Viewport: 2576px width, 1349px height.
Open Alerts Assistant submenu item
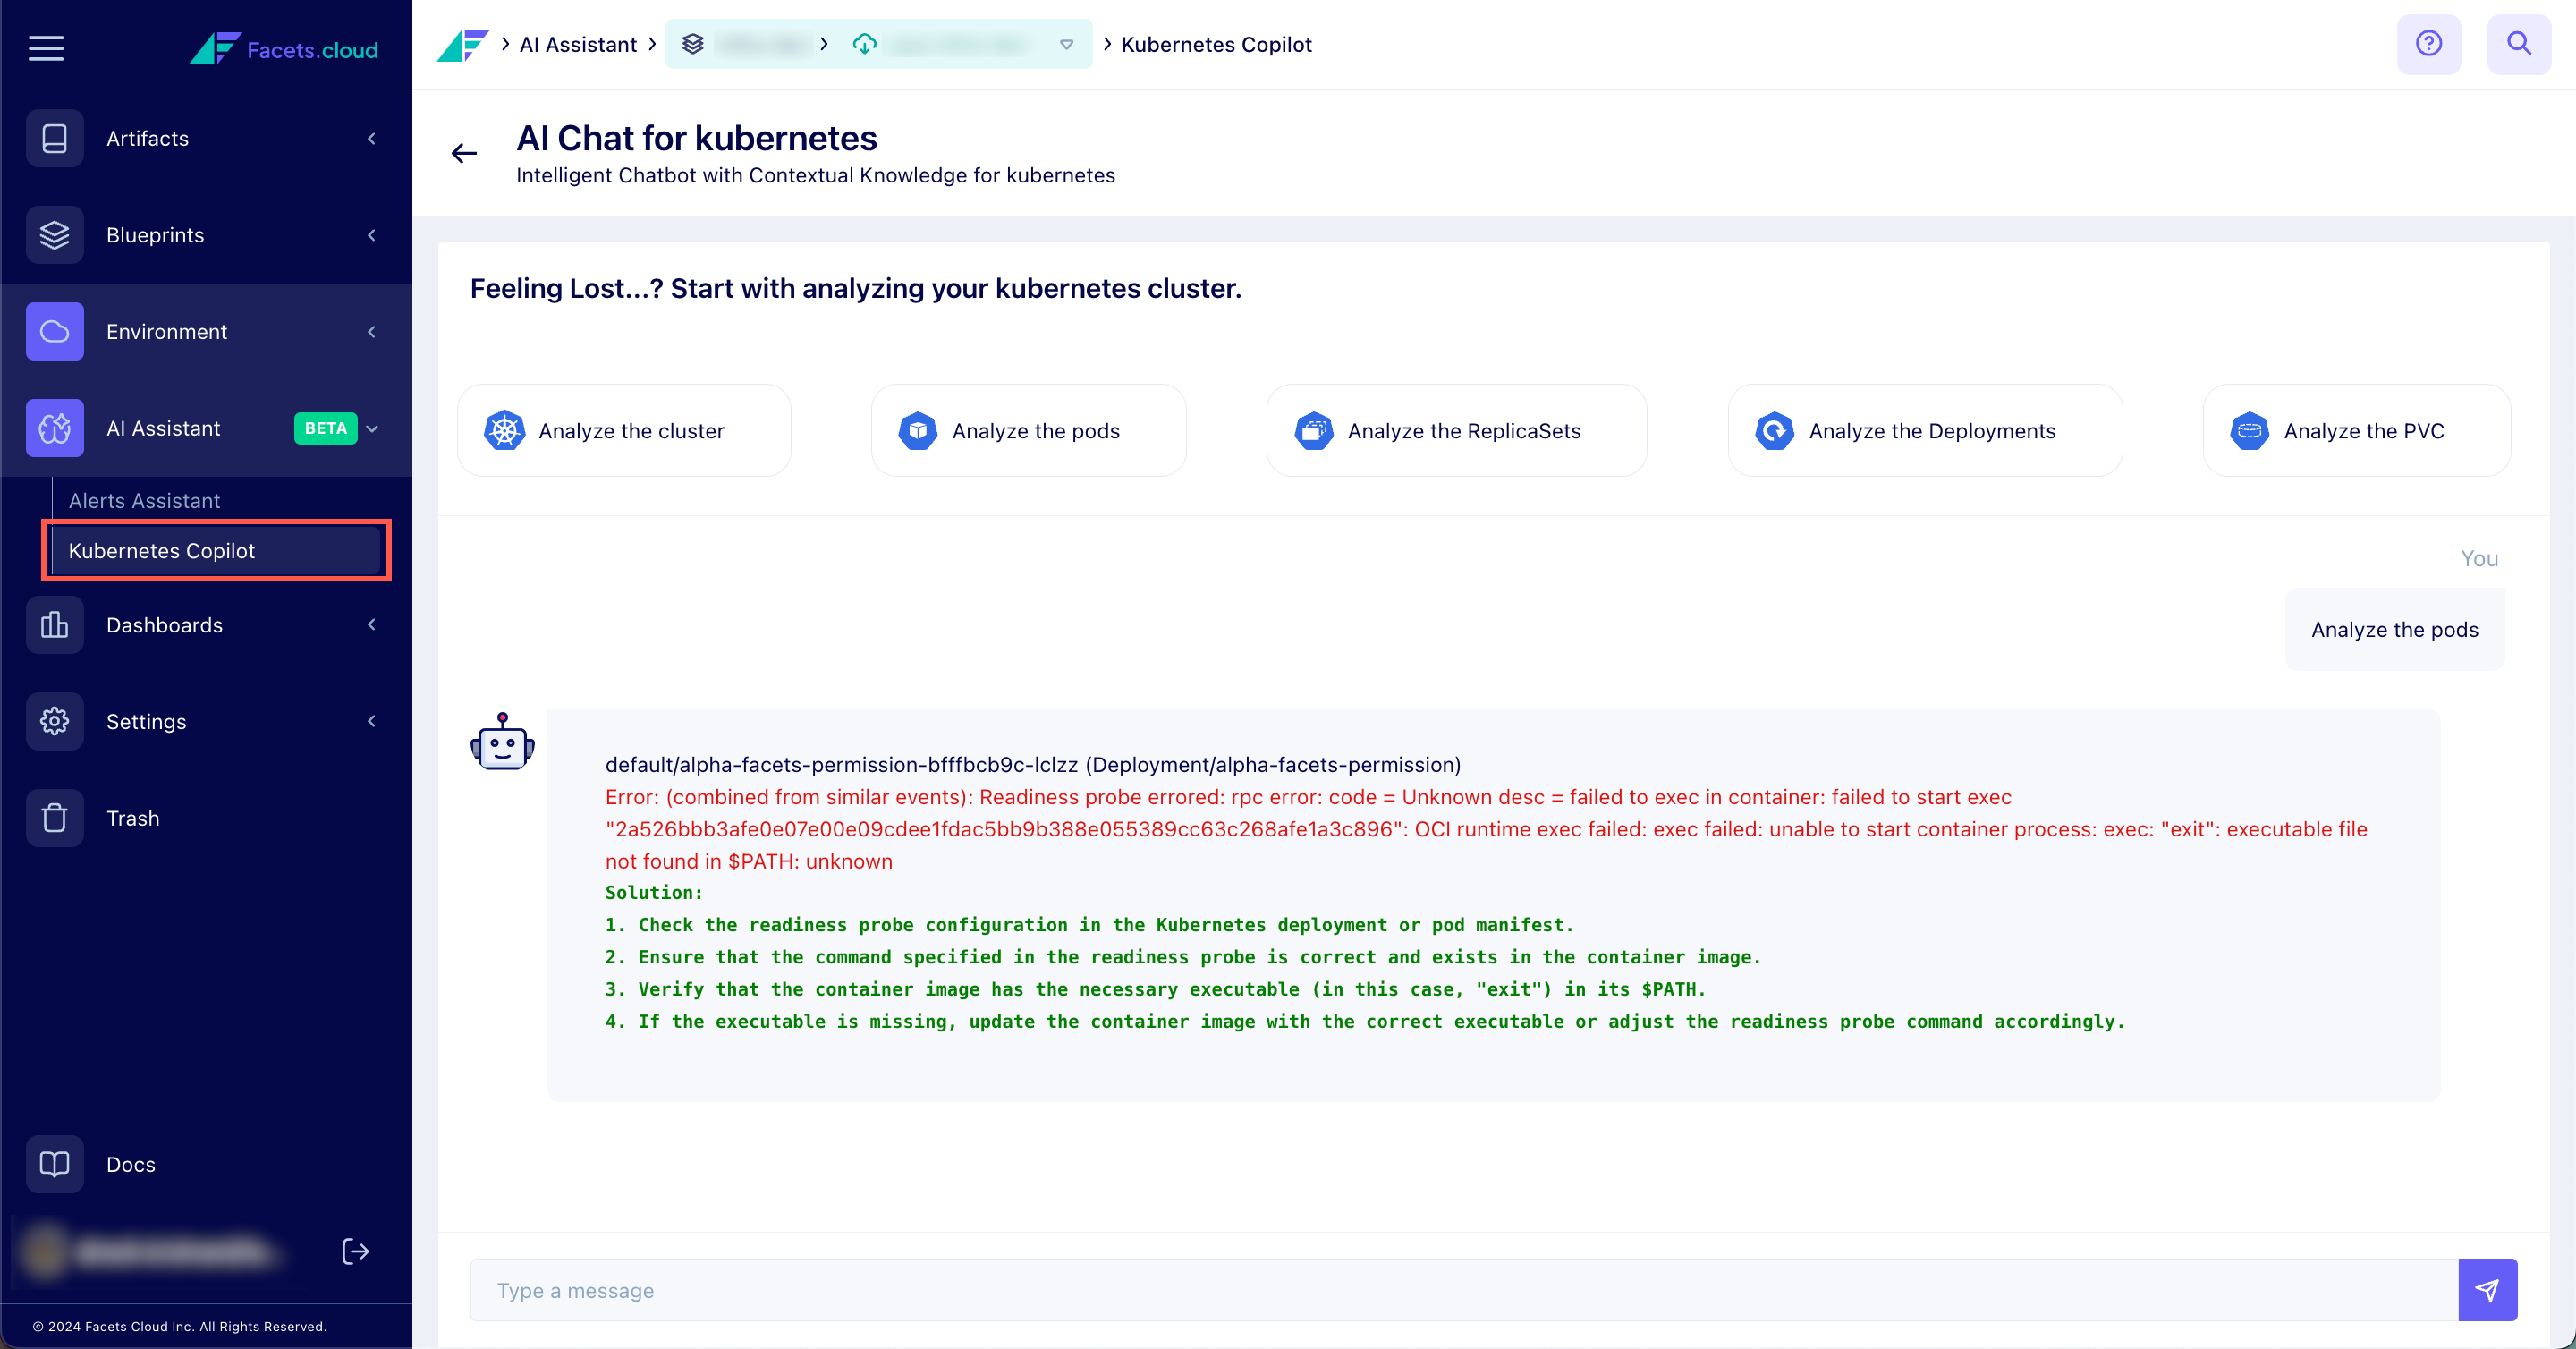(x=144, y=501)
